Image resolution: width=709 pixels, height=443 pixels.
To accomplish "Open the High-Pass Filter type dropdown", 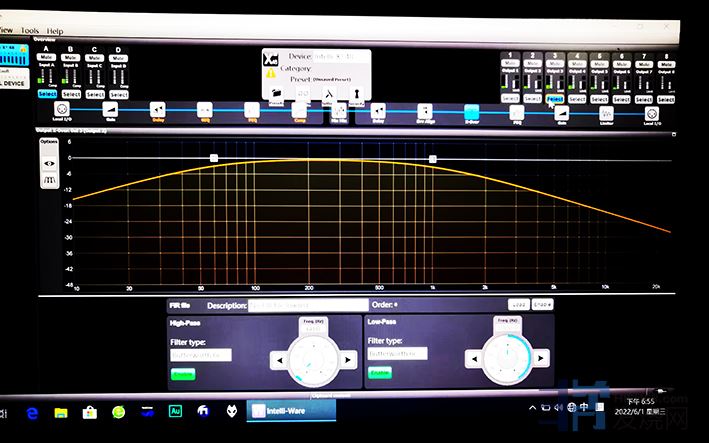I will [x=200, y=355].
